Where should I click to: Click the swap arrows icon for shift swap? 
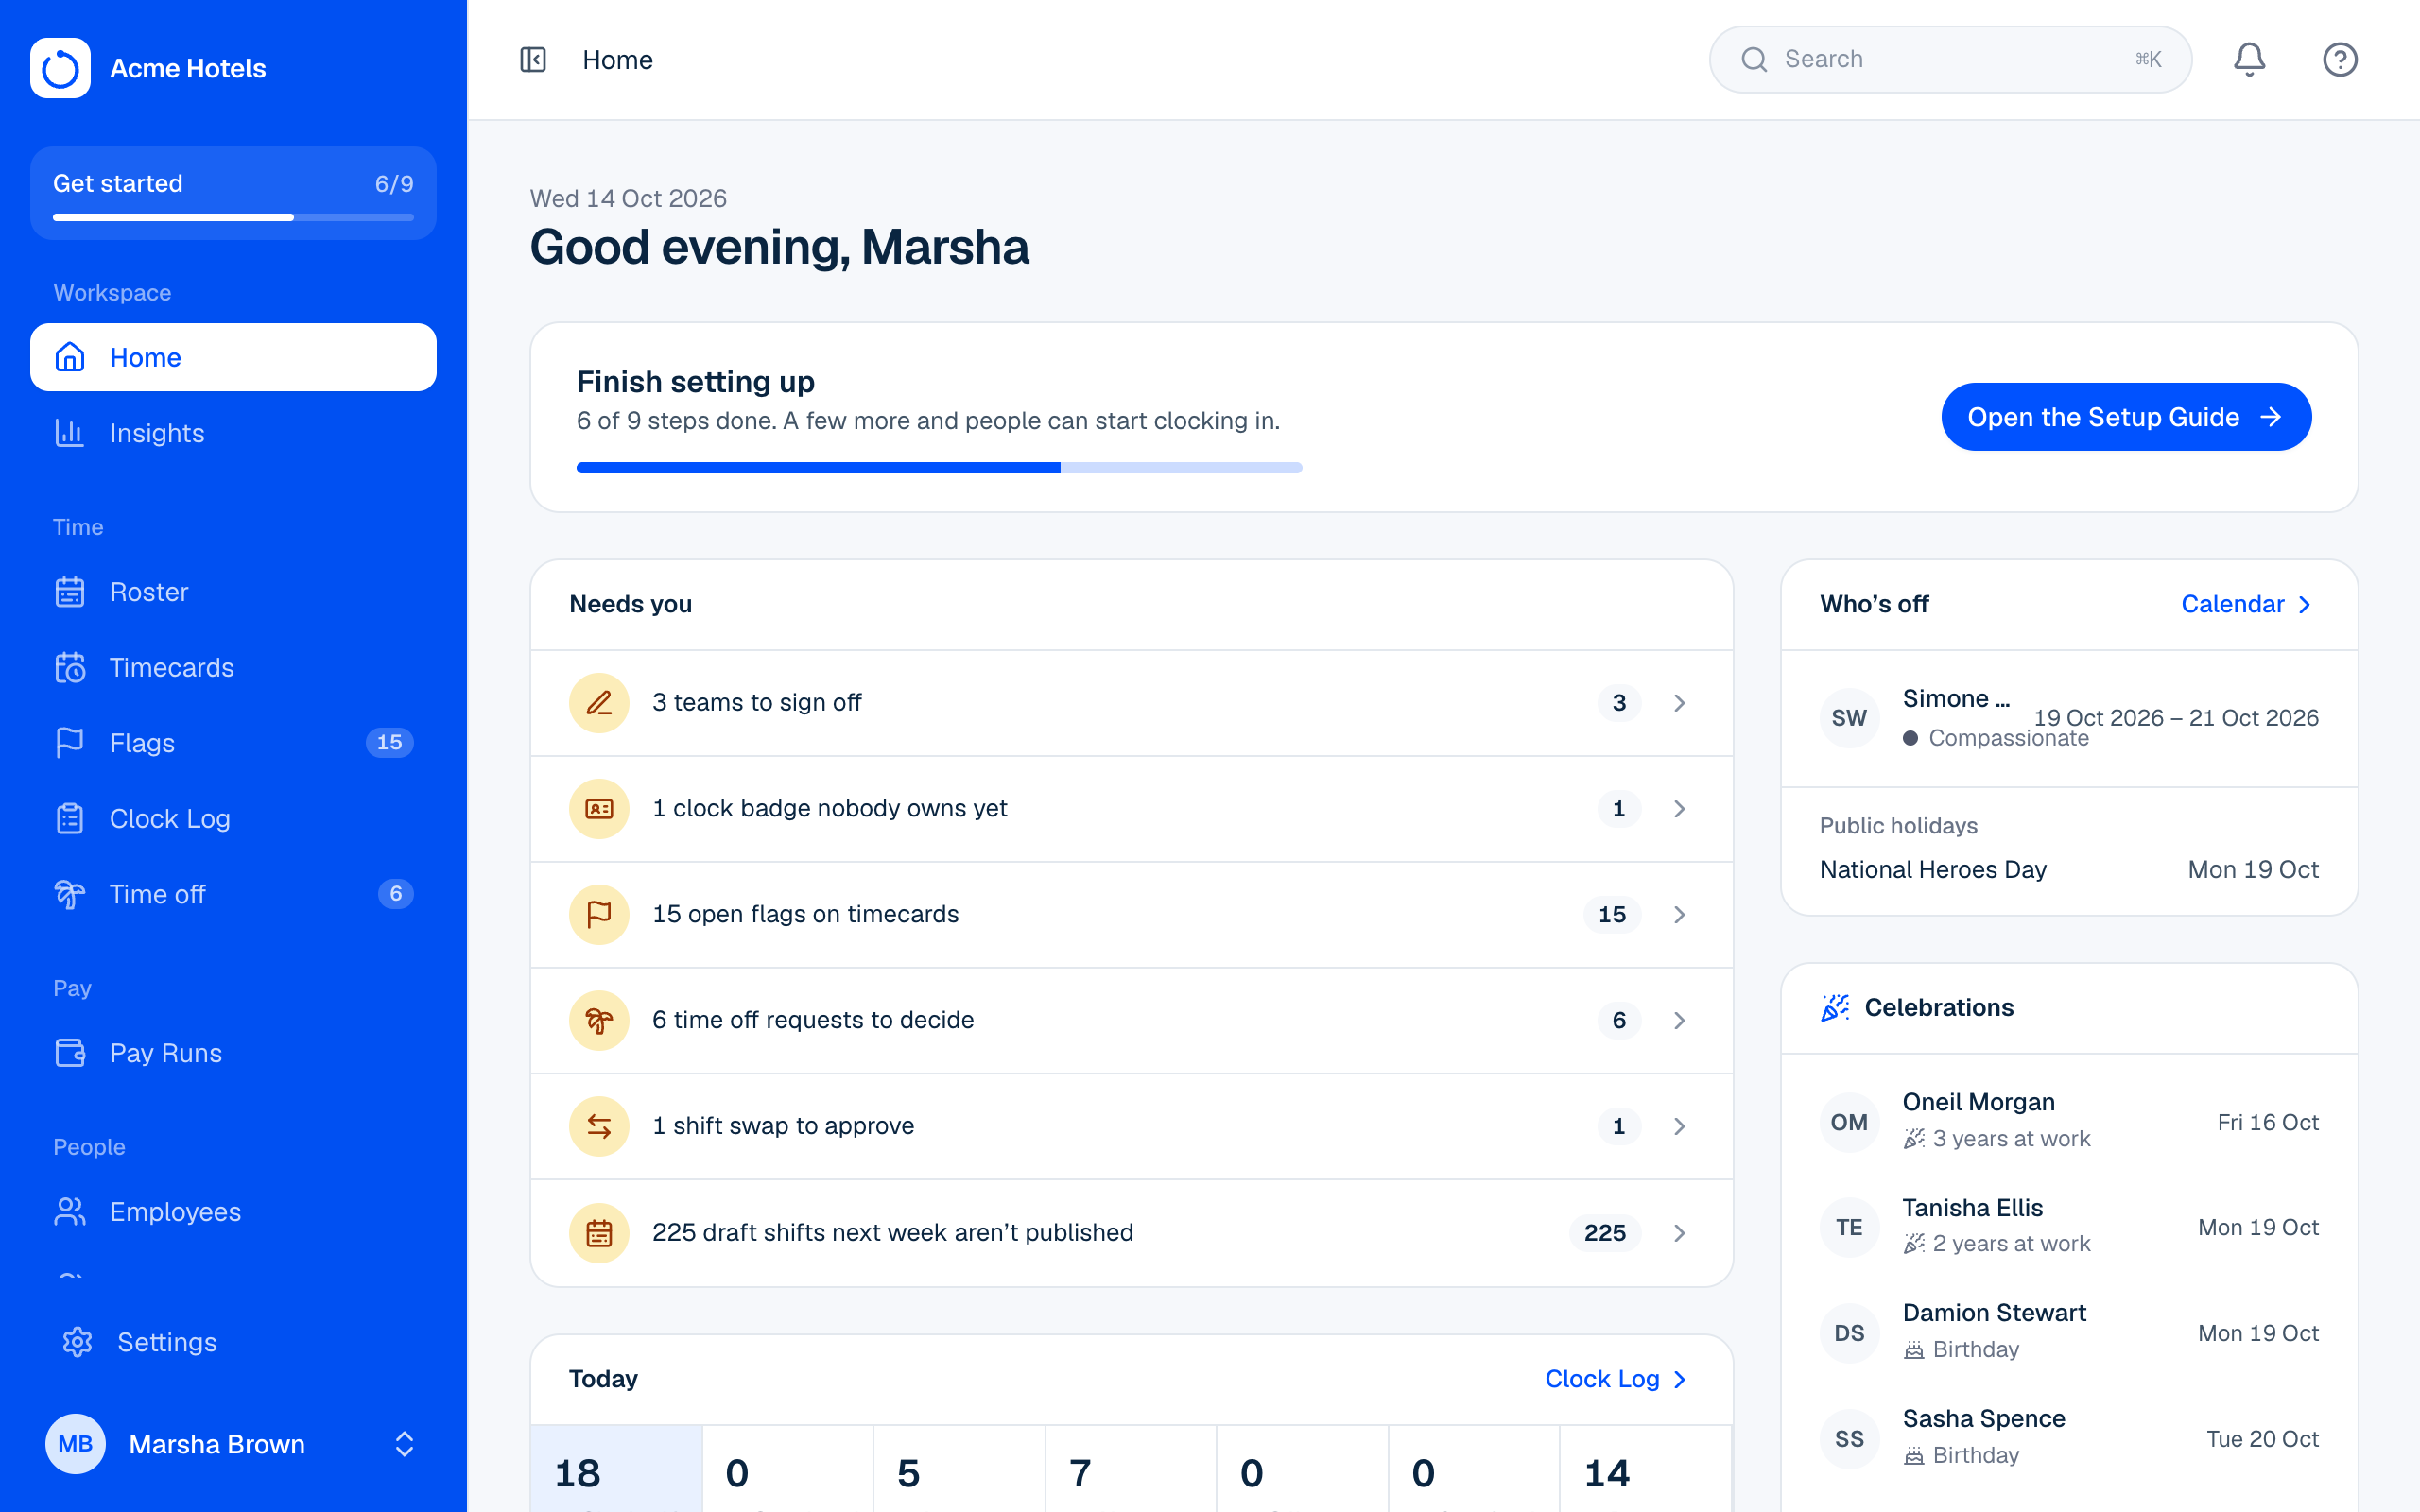point(599,1126)
